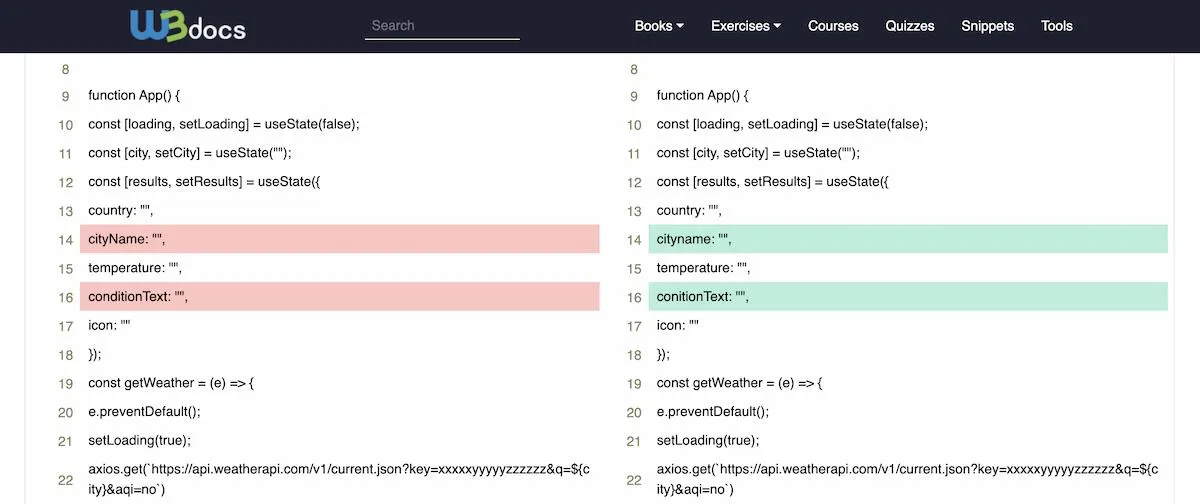Viewport: 1200px width, 504px height.
Task: Open the W3docs logo homepage
Action: coord(188,25)
